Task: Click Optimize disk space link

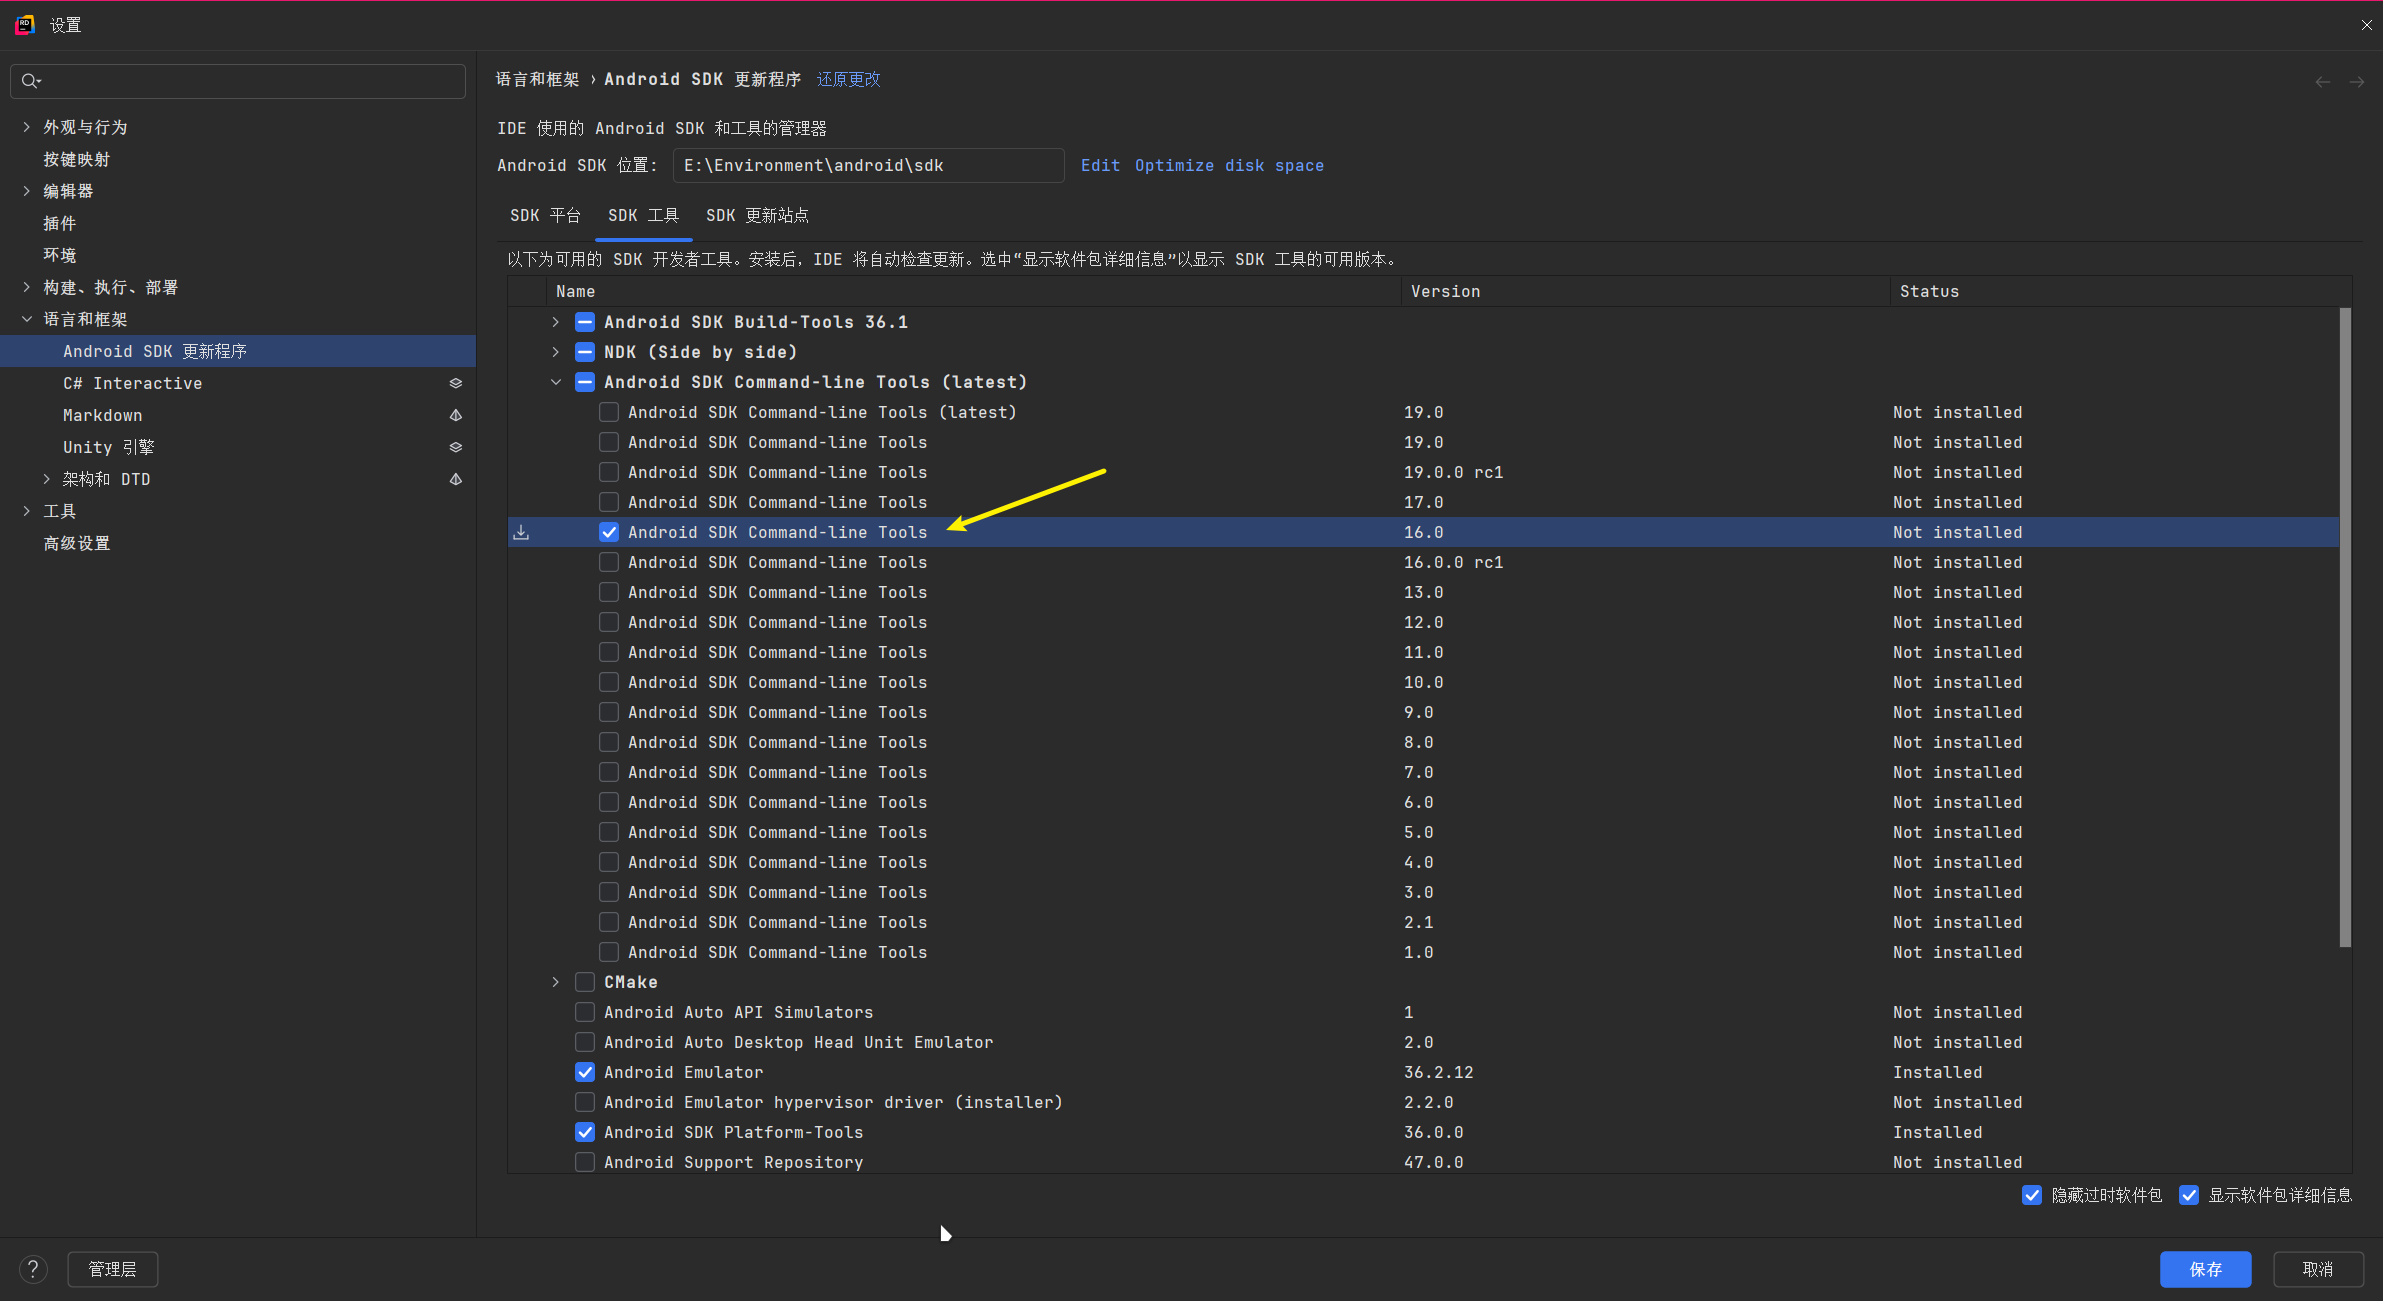Action: pyautogui.click(x=1229, y=165)
